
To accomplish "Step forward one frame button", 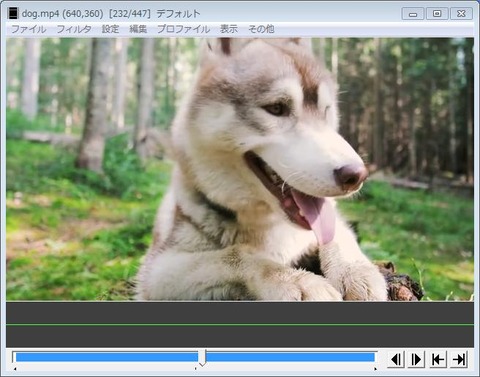I will pyautogui.click(x=416, y=359).
